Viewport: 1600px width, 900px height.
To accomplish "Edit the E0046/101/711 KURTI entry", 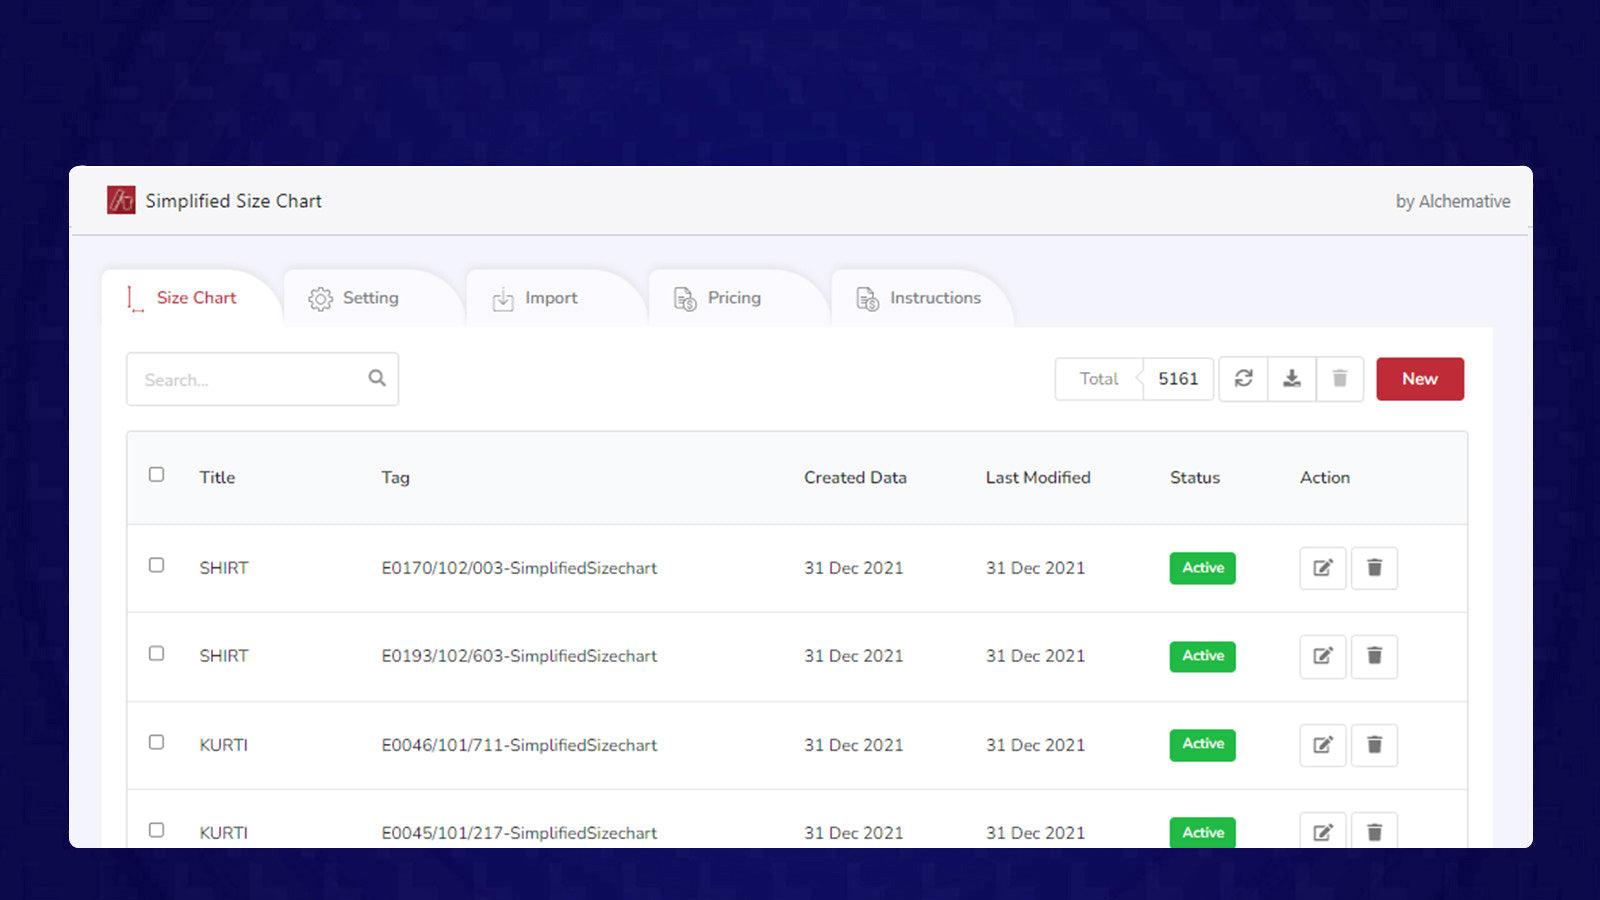I will [x=1322, y=745].
